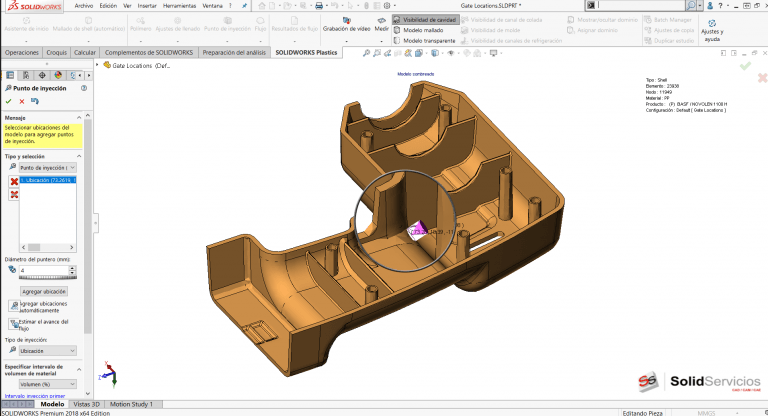Viewport: 768px width, 416px height.
Task: Switch to Preparación del análisis tab
Action: pos(236,52)
